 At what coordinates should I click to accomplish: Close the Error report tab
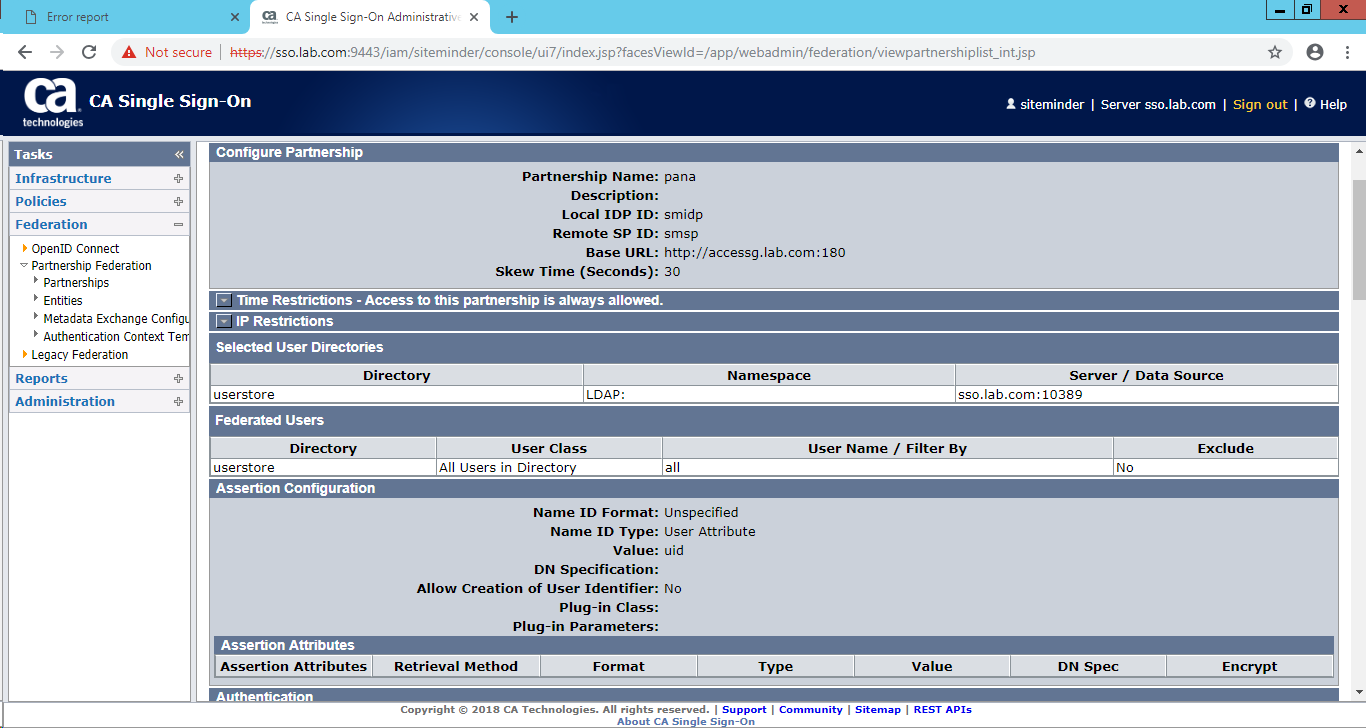(235, 17)
